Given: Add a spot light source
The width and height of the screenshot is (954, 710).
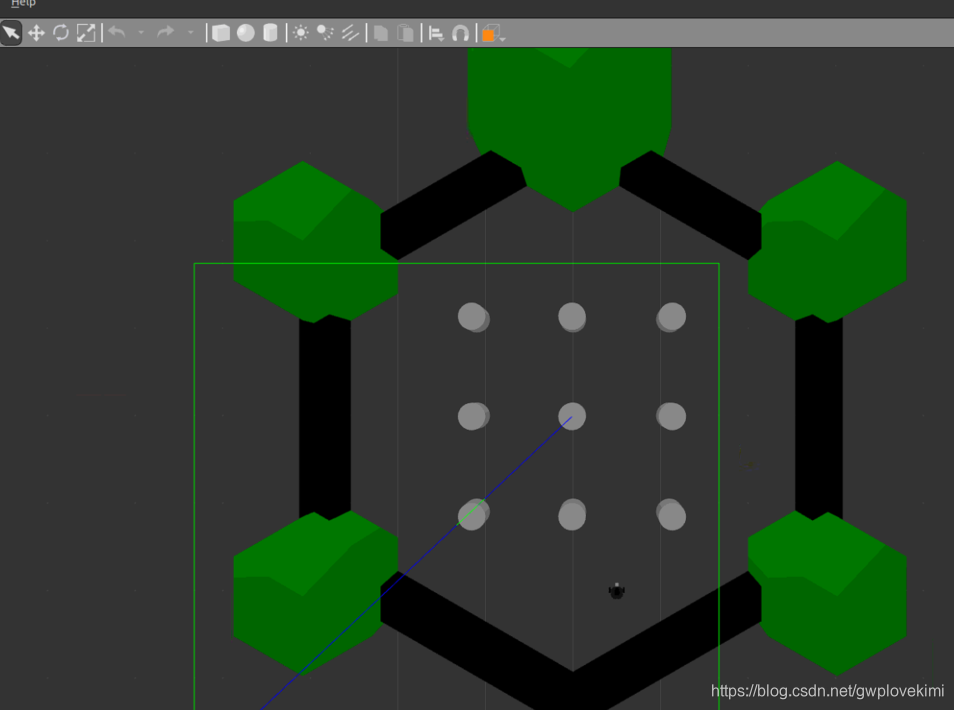Looking at the screenshot, I should click(326, 33).
